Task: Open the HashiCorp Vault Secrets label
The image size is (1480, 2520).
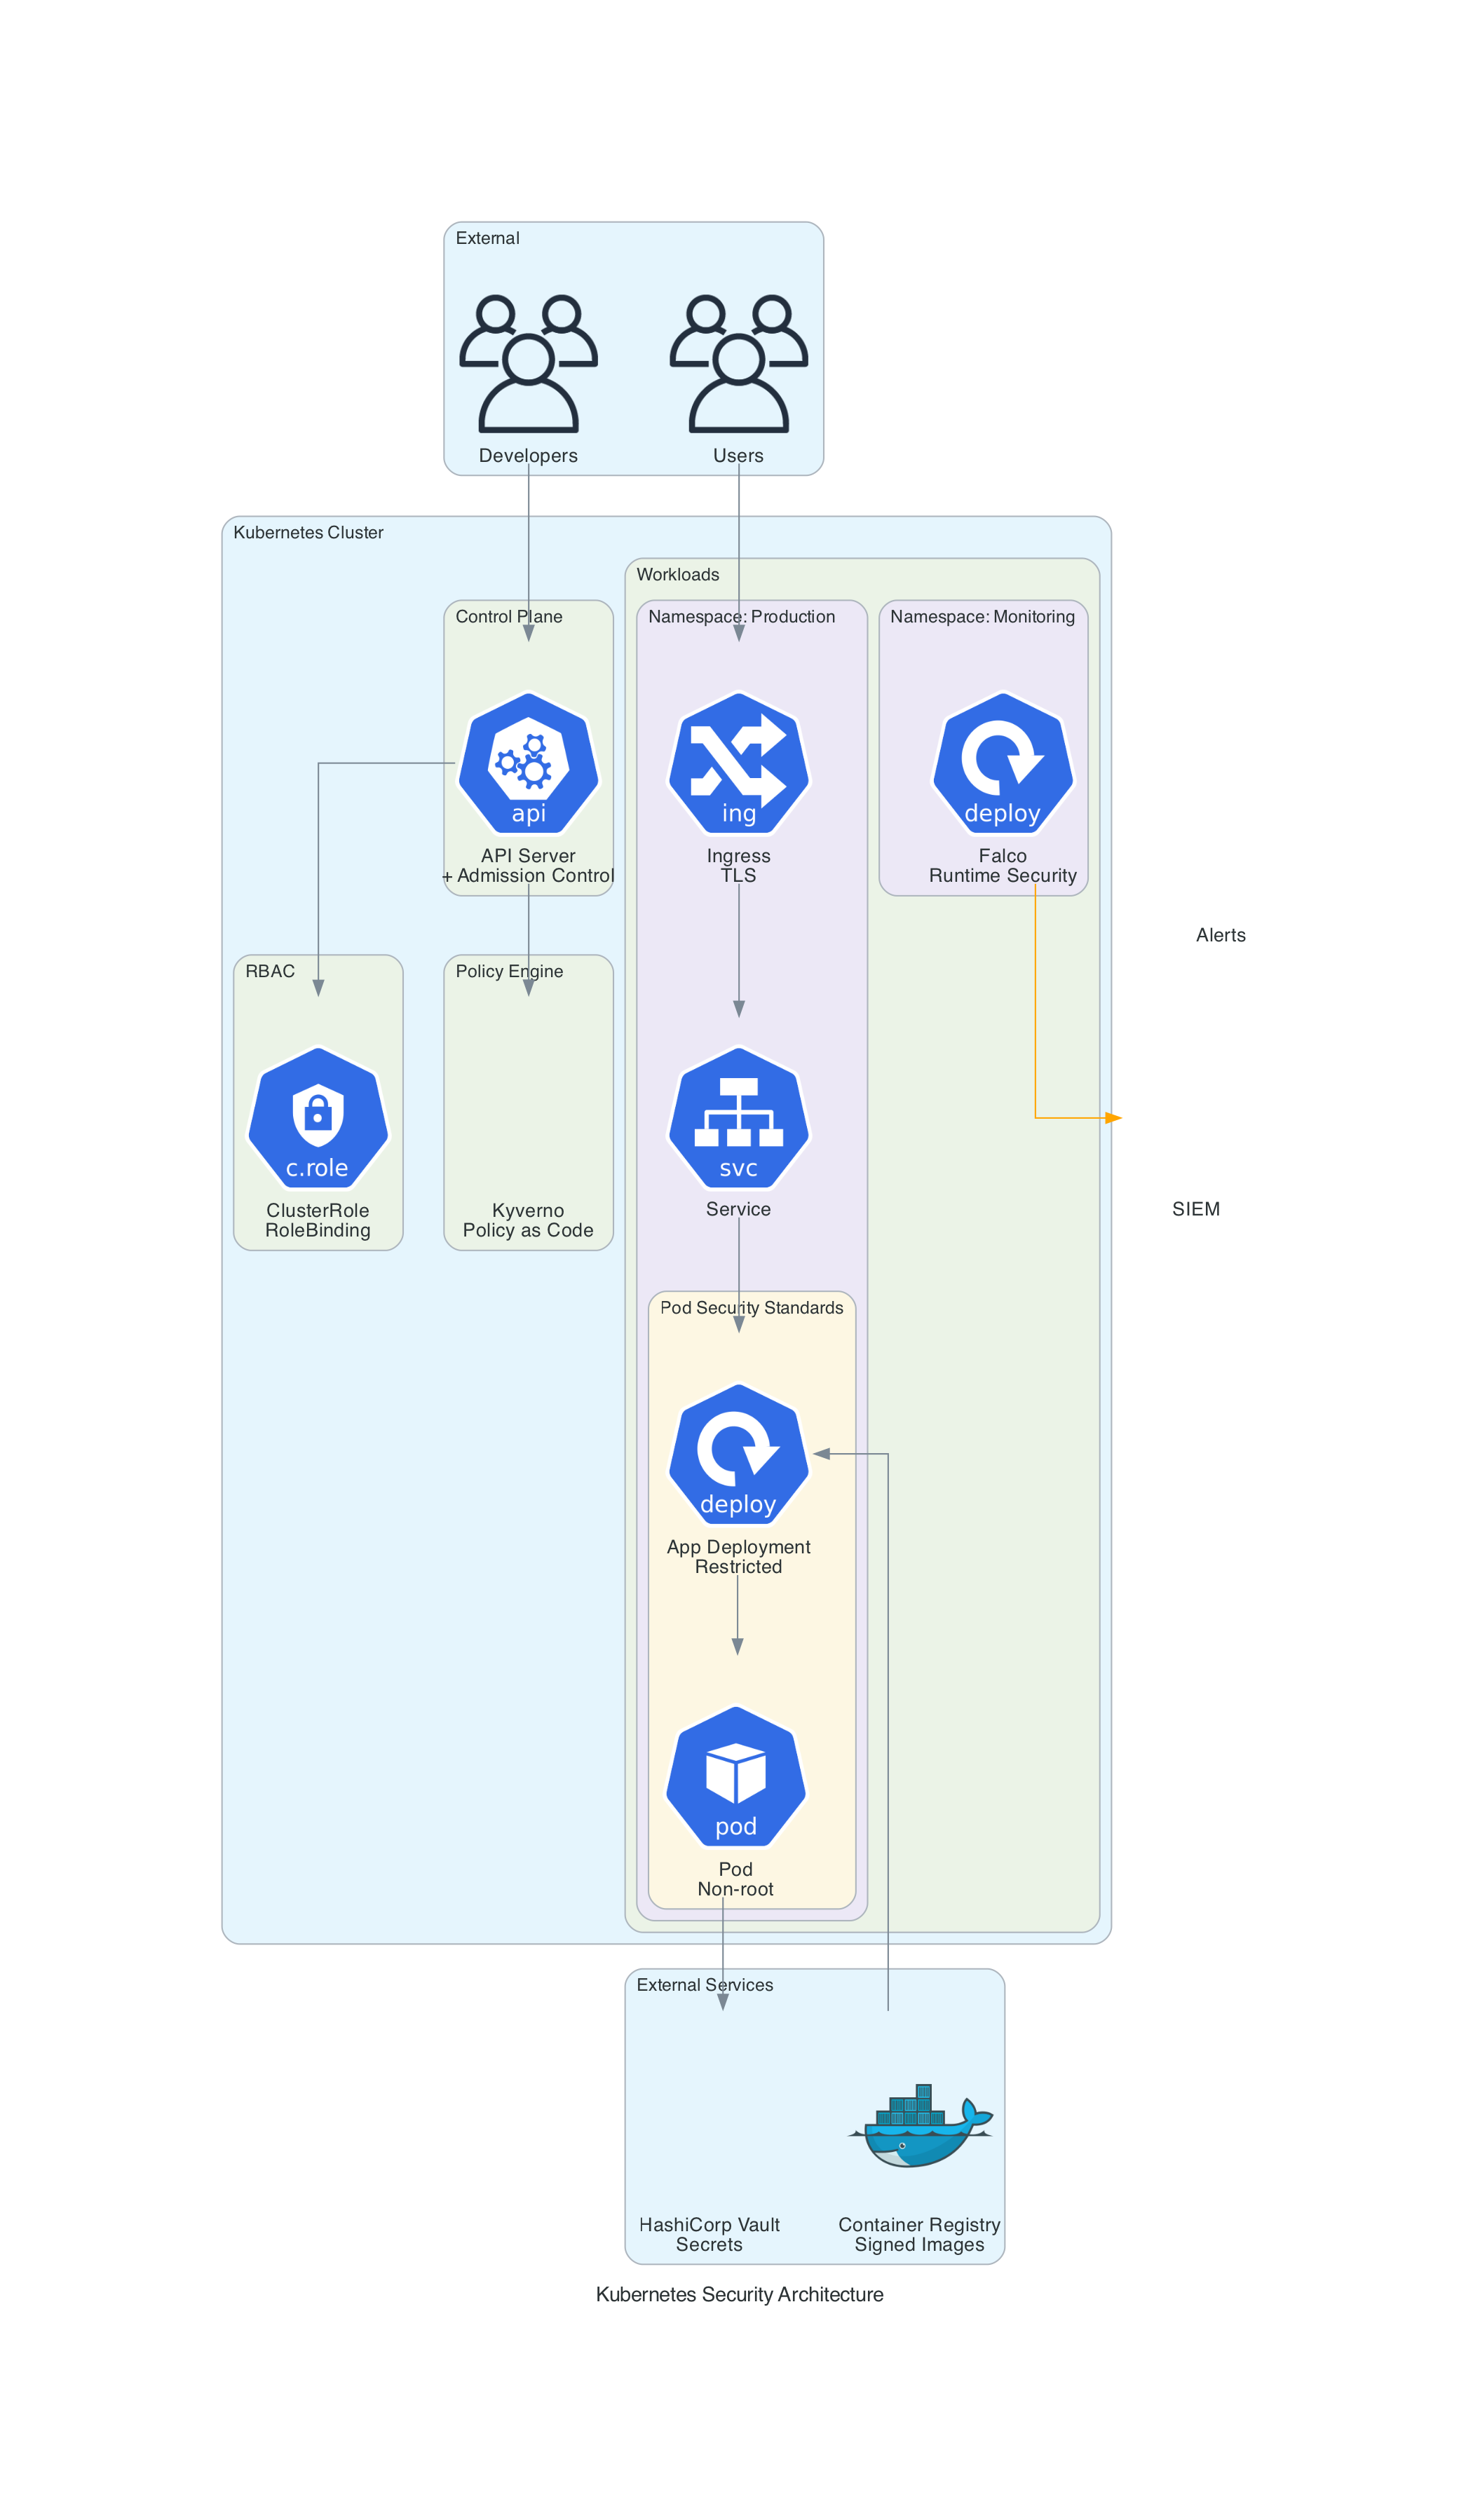Action: (x=710, y=2235)
